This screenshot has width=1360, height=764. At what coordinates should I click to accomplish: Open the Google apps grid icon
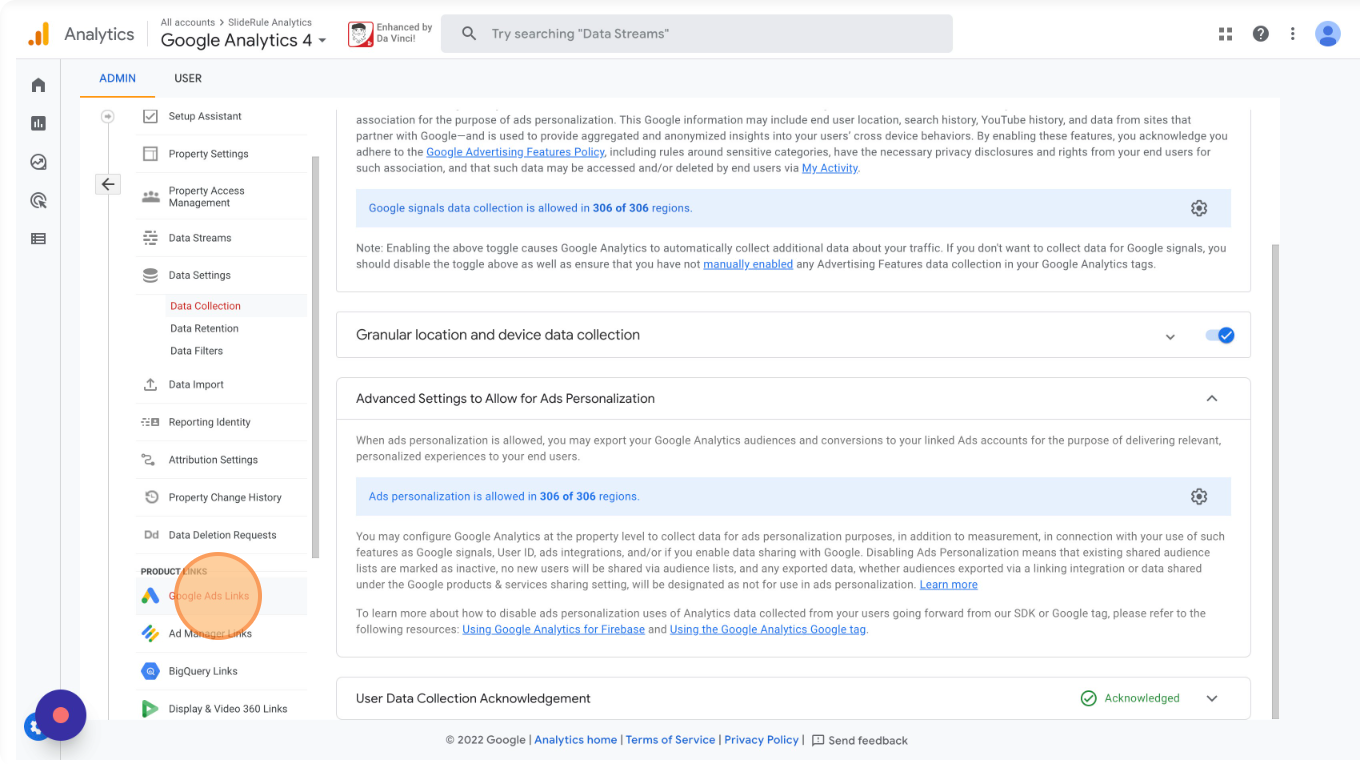1225,34
